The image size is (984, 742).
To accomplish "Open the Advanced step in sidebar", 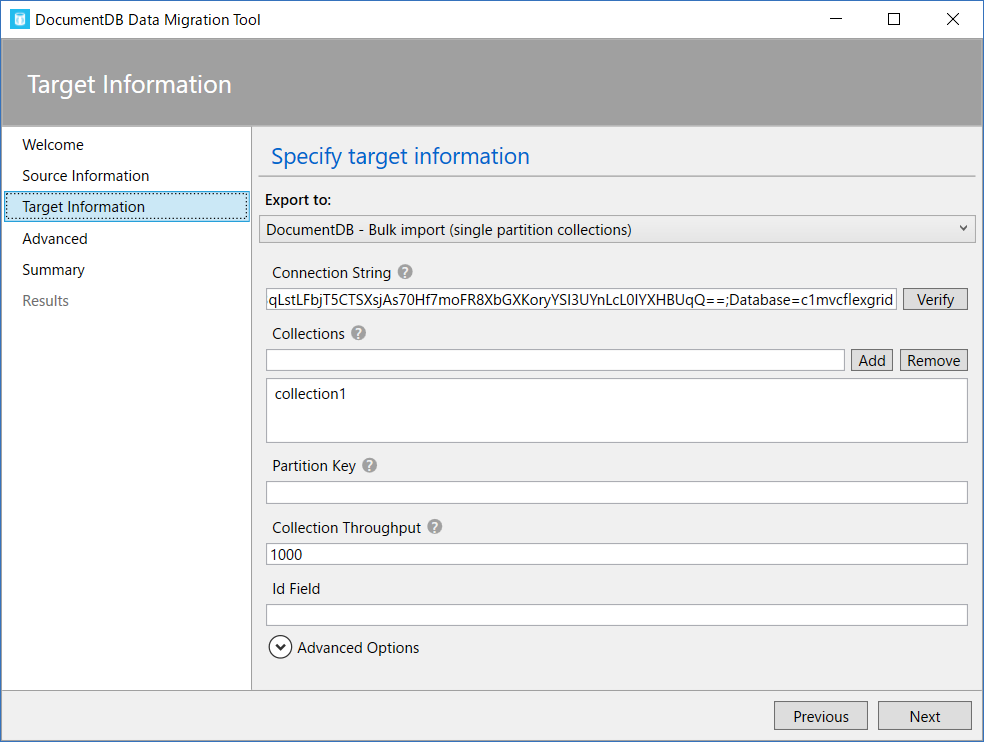I will click(55, 239).
